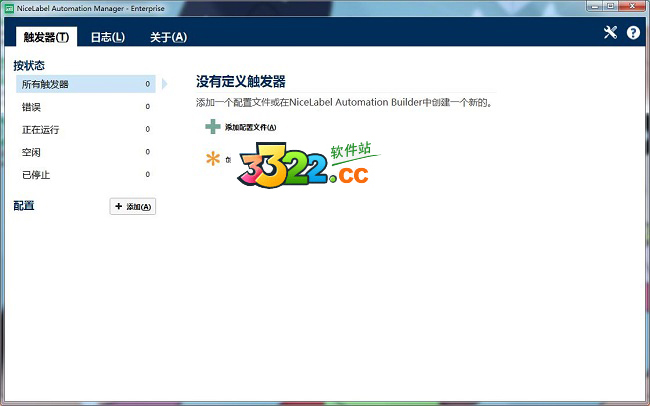Click the 添加配置文件(A) link
650x406 pixels.
250,127
